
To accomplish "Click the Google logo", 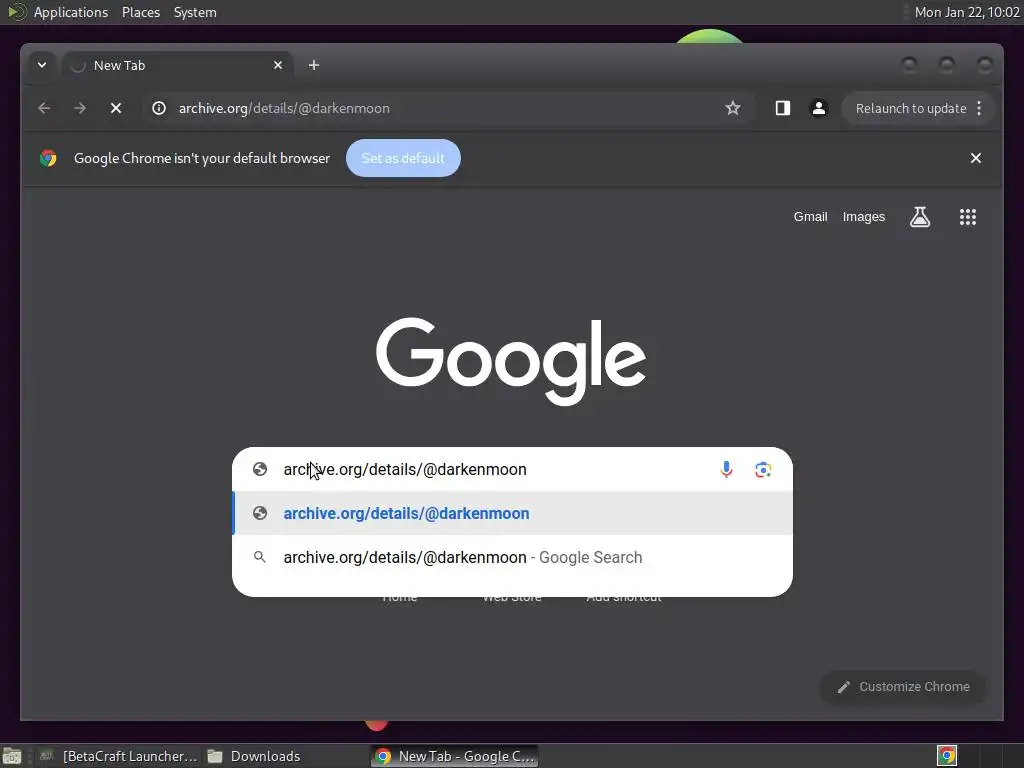I will (x=511, y=360).
